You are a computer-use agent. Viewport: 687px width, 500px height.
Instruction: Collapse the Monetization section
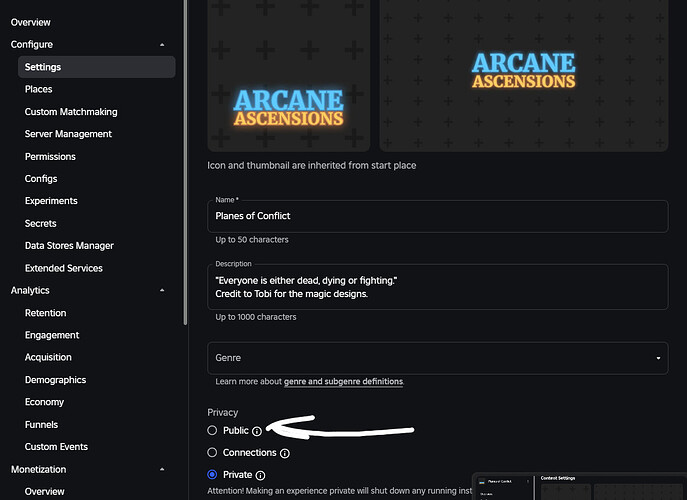pyautogui.click(x=162, y=469)
